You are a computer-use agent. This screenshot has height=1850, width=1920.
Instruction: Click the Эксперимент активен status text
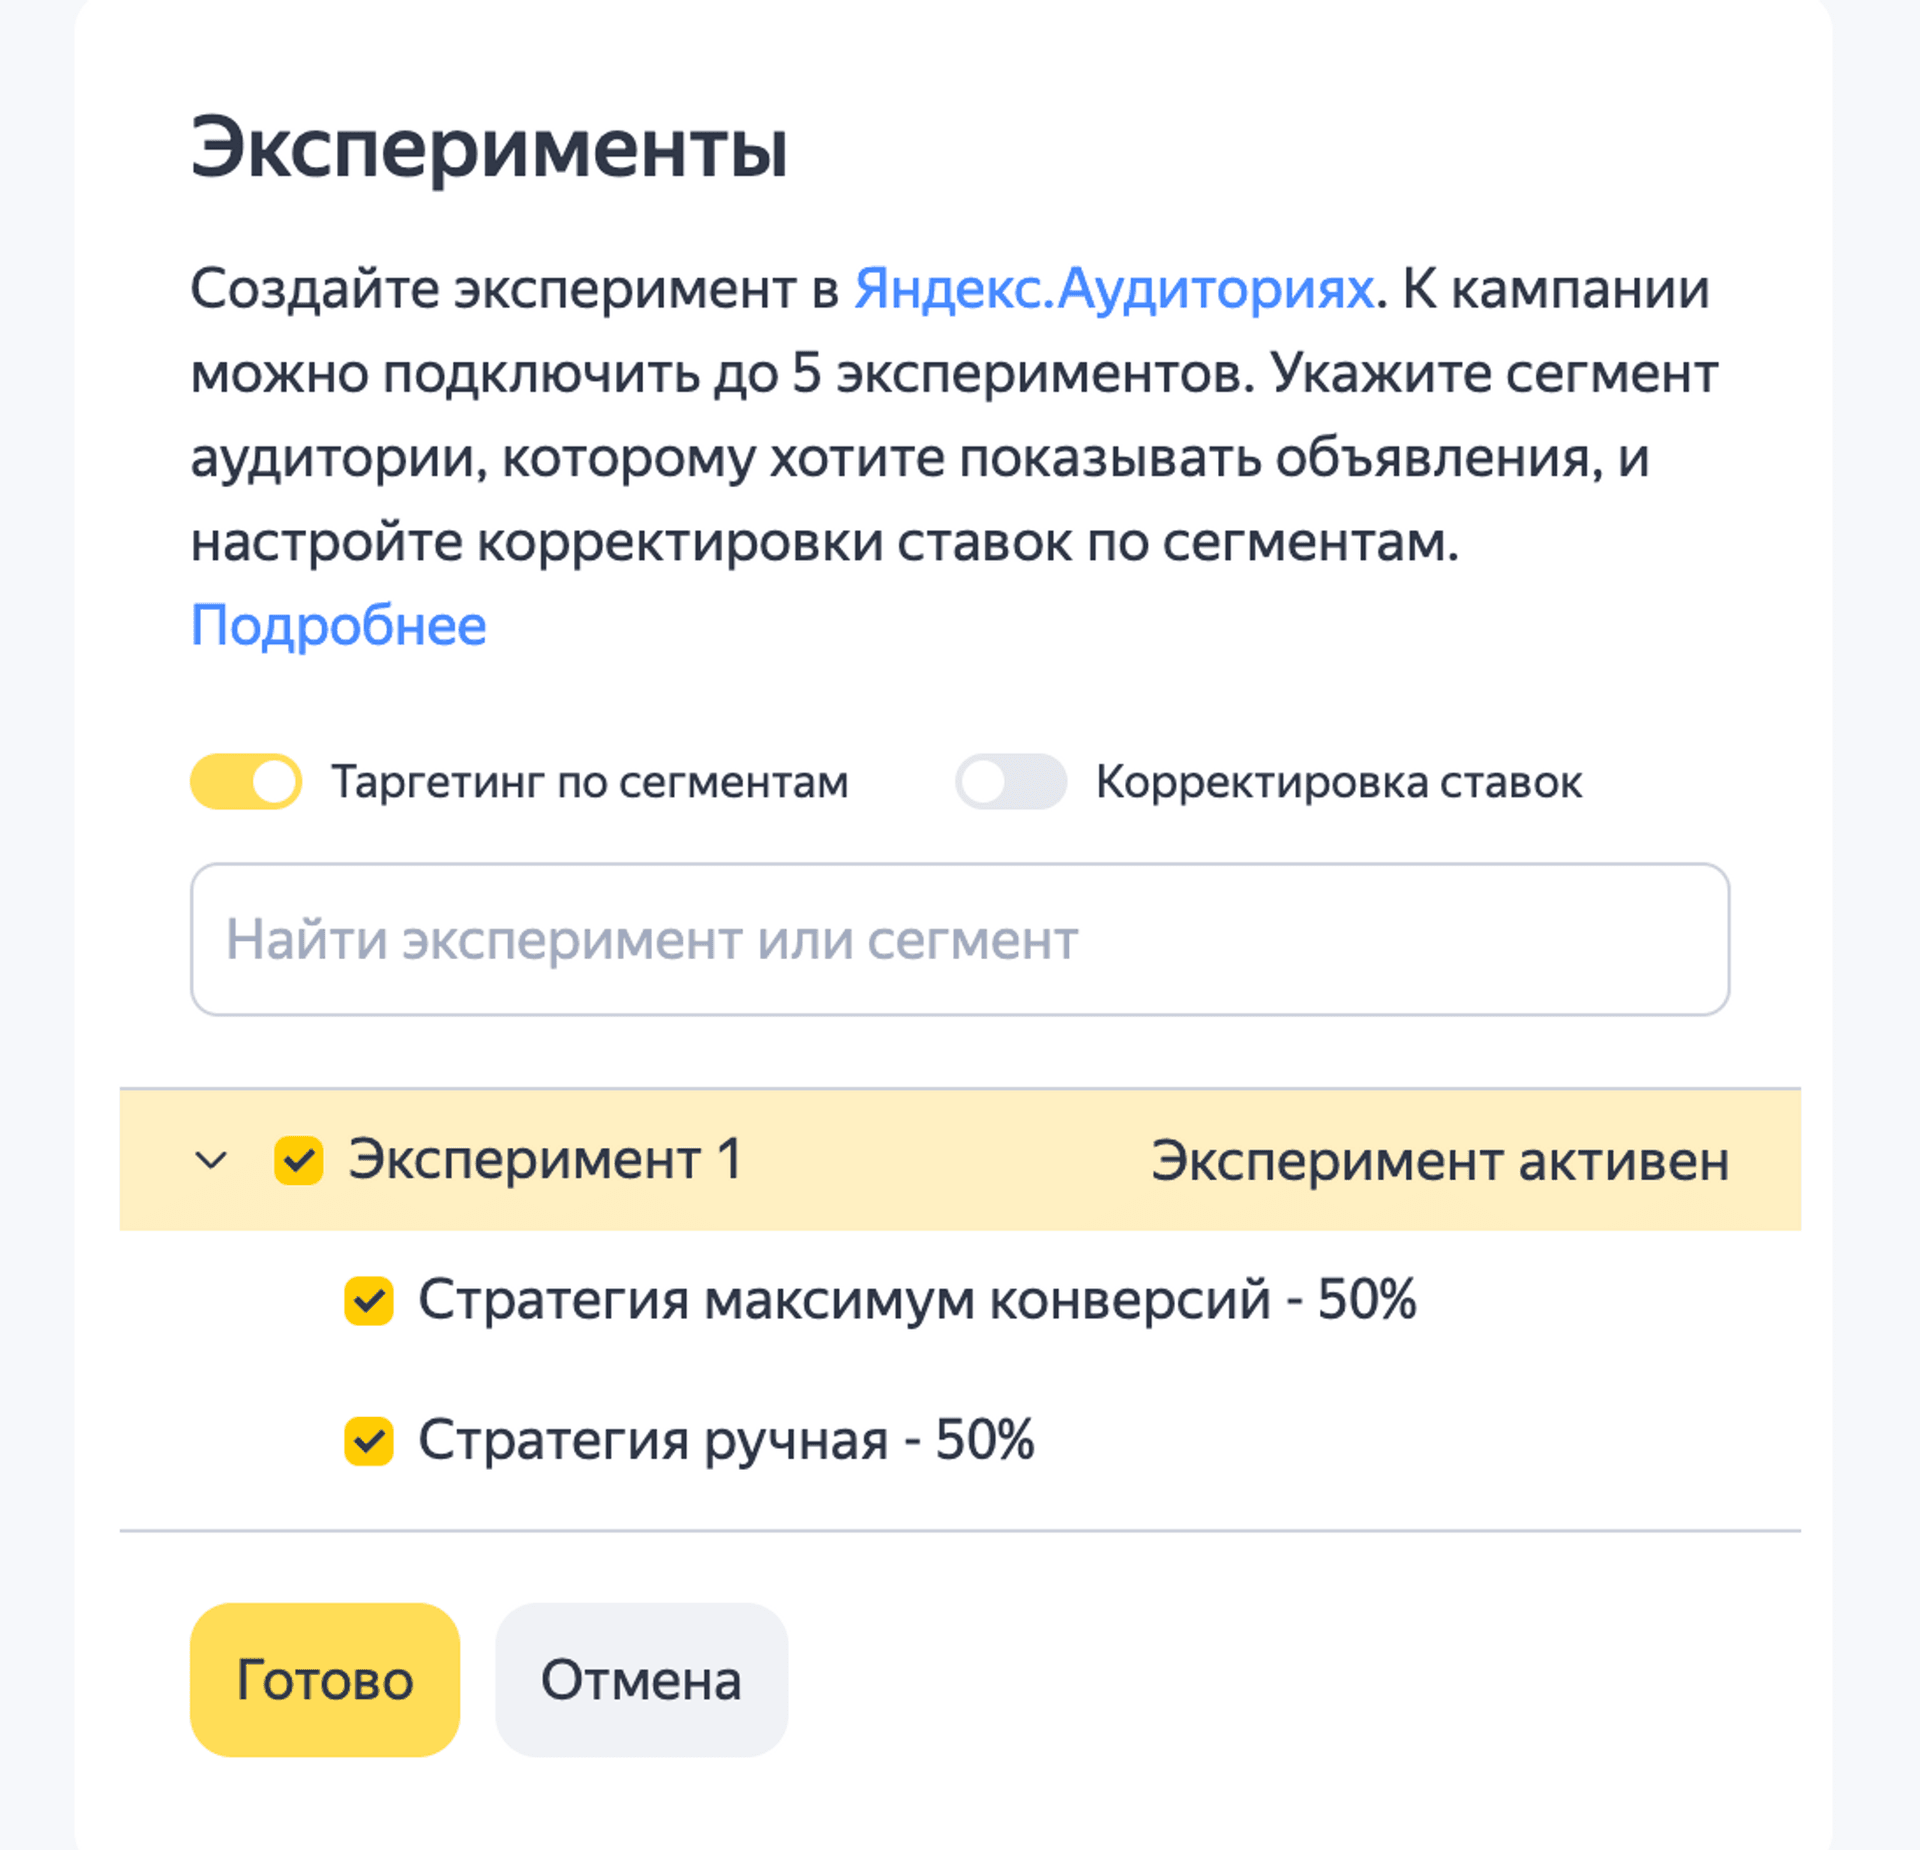click(x=1439, y=1161)
